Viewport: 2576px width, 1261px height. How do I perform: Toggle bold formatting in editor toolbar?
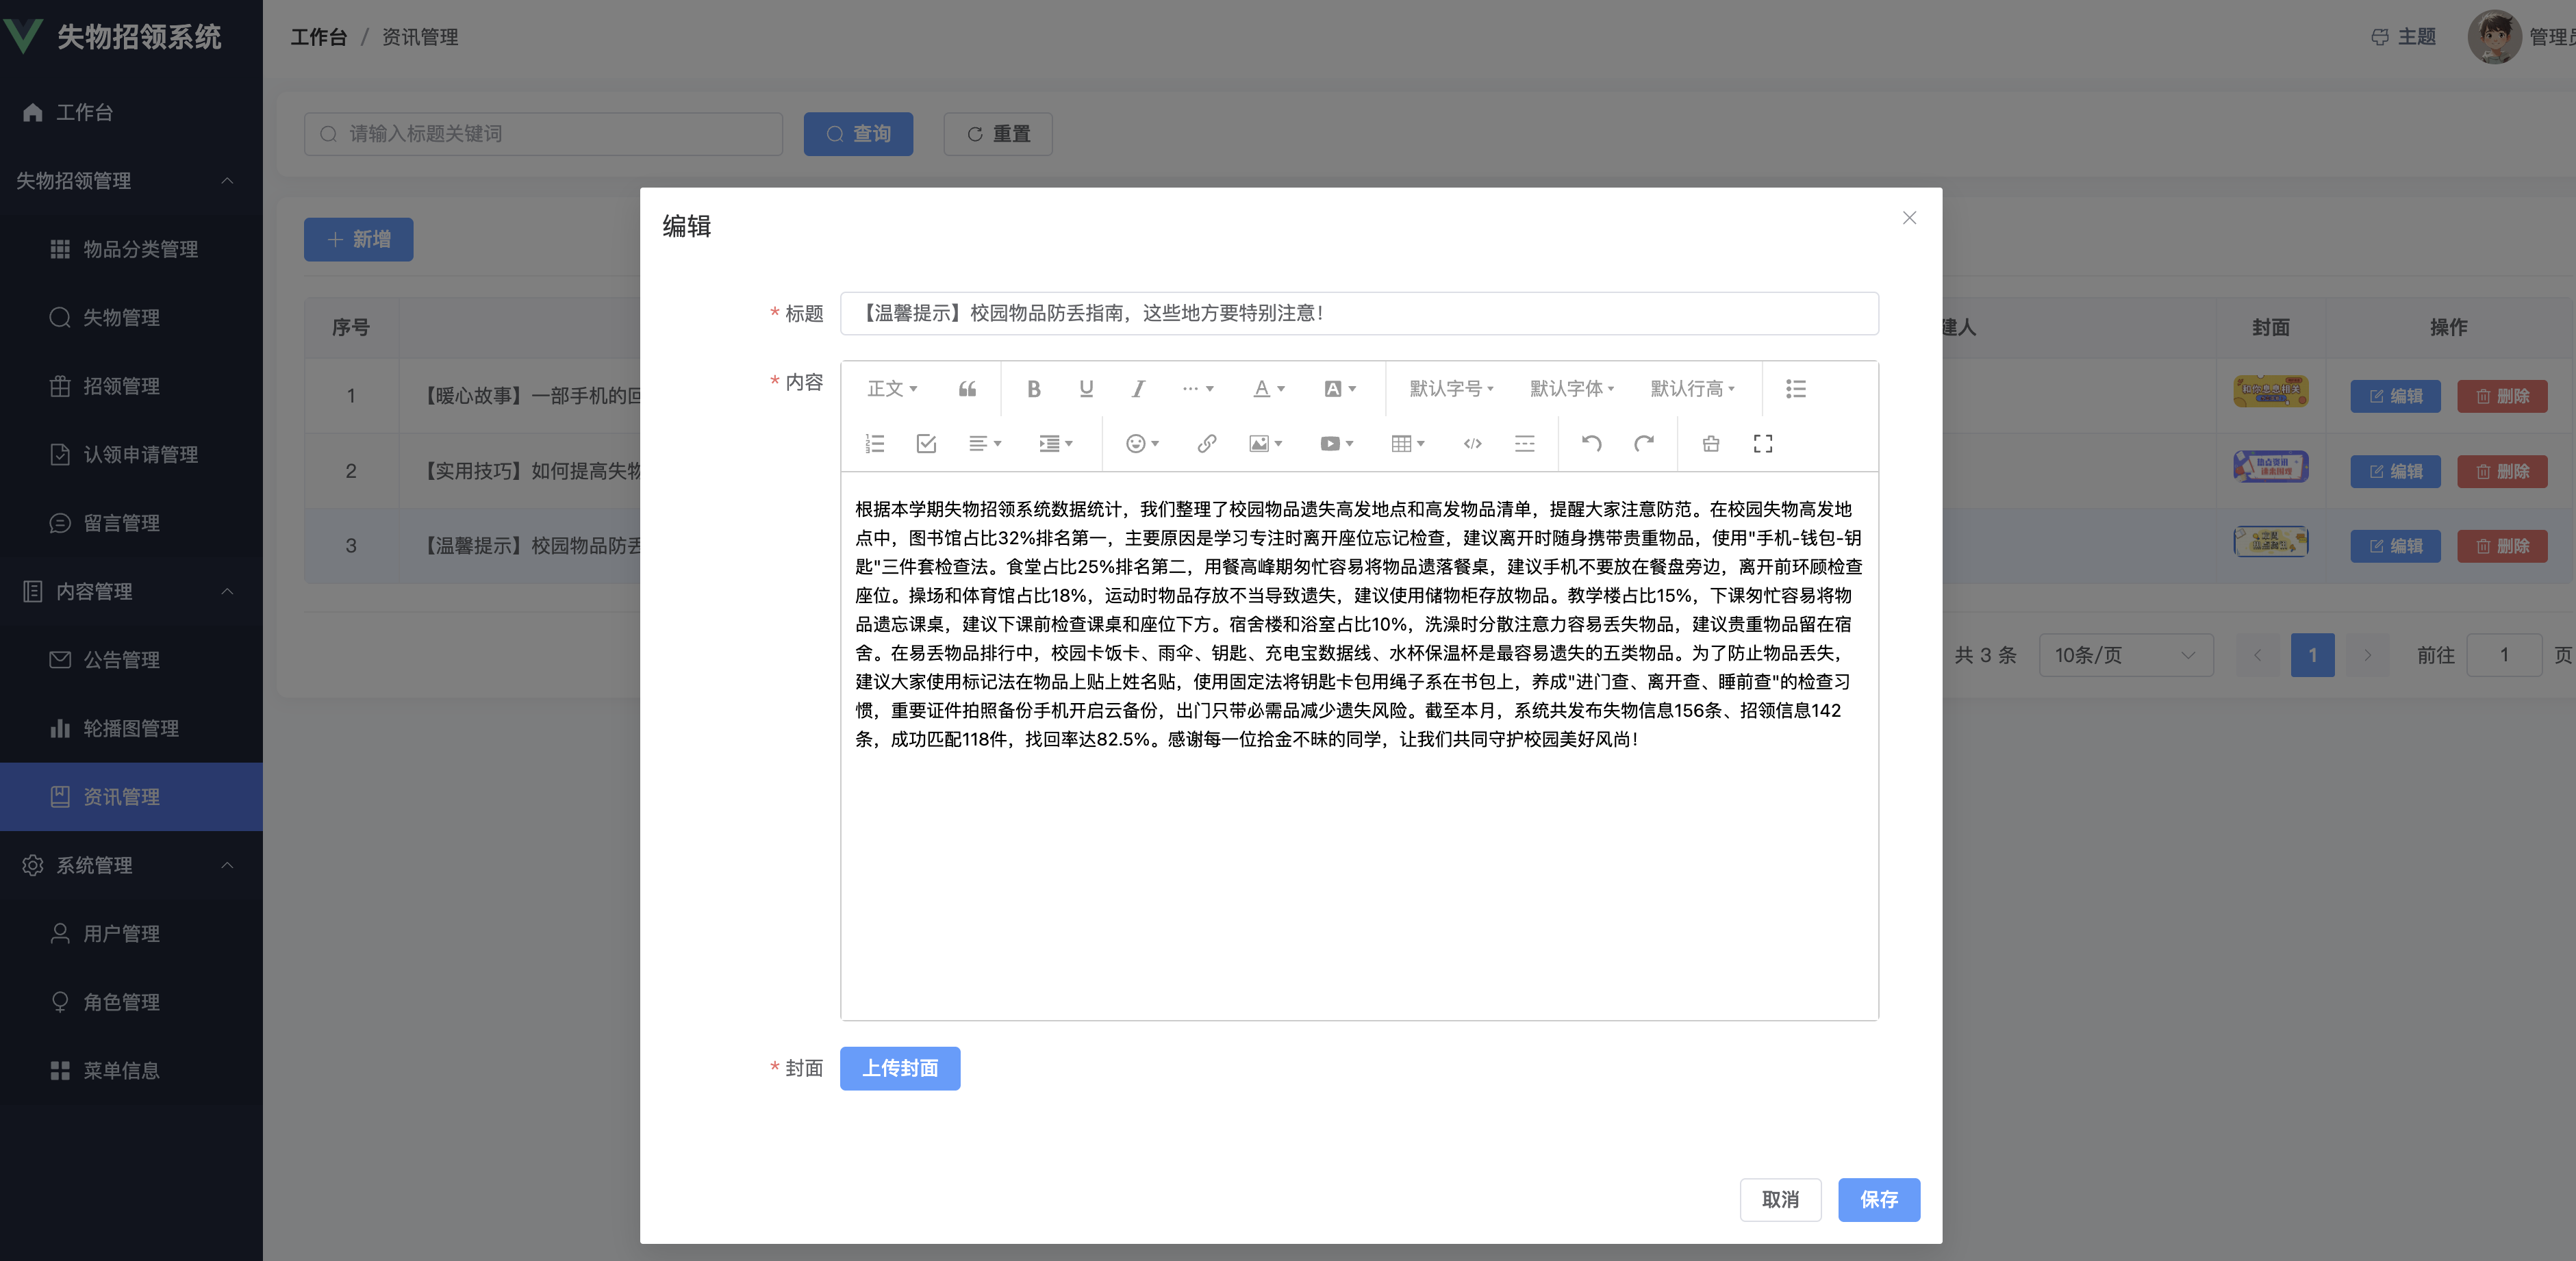[1034, 389]
